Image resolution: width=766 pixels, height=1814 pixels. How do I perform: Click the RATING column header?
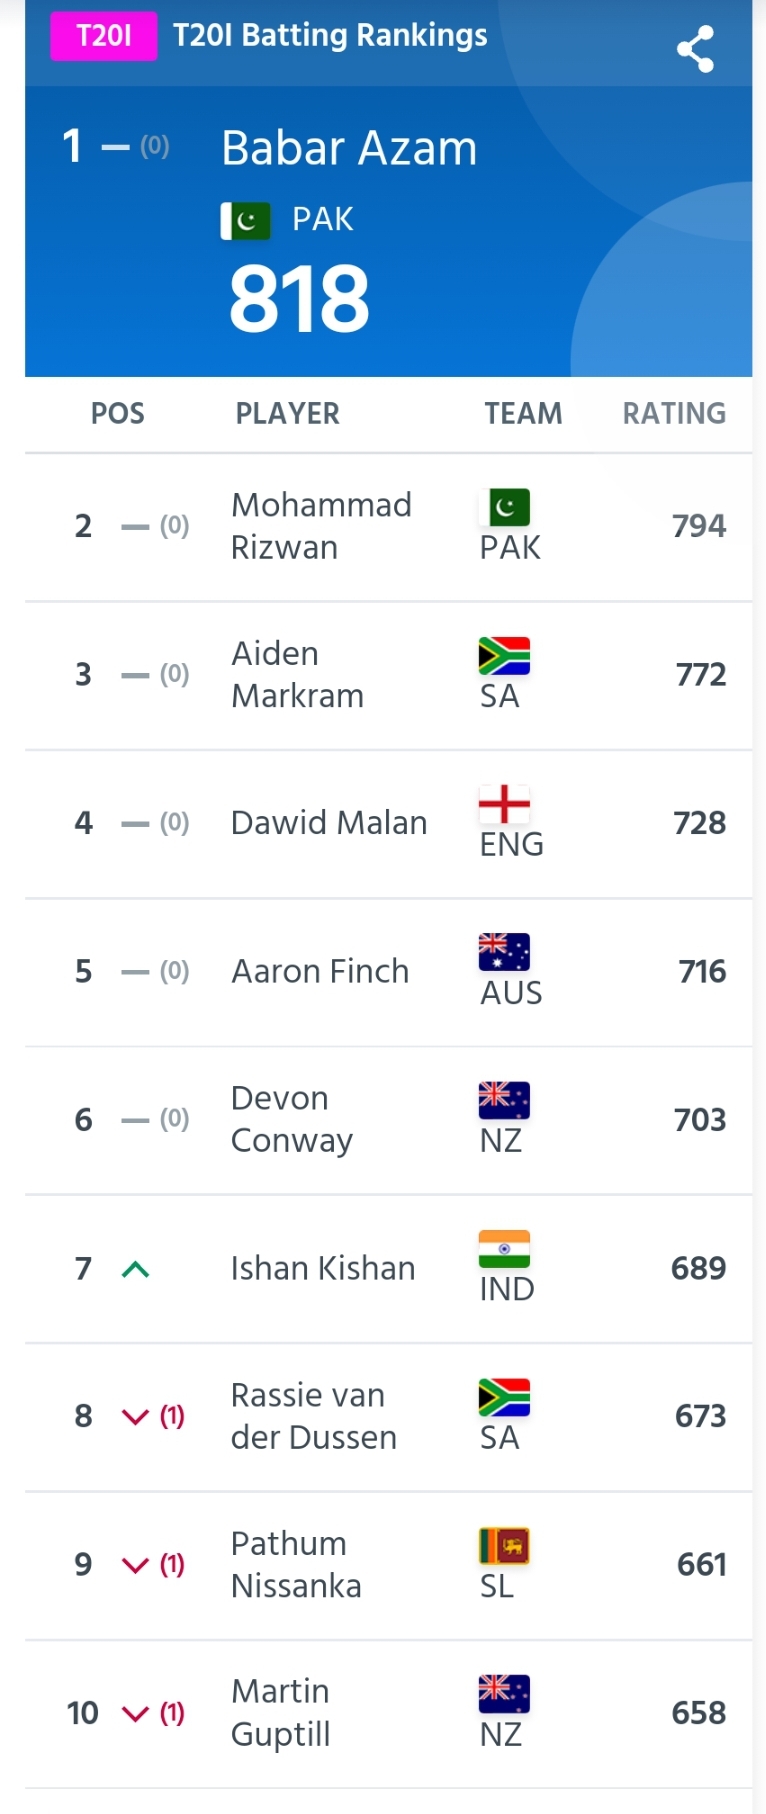(674, 413)
